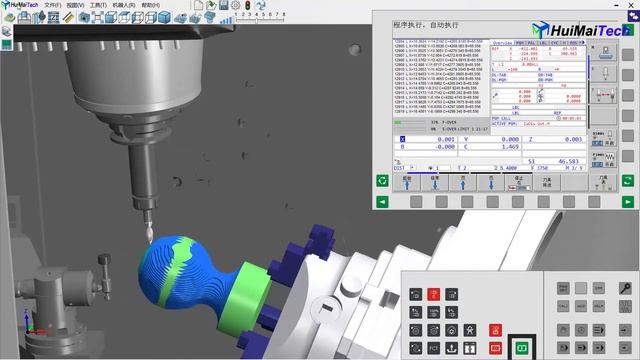This screenshot has height=360, width=640.
Task: Click the red NC stop key
Action: 495,348
